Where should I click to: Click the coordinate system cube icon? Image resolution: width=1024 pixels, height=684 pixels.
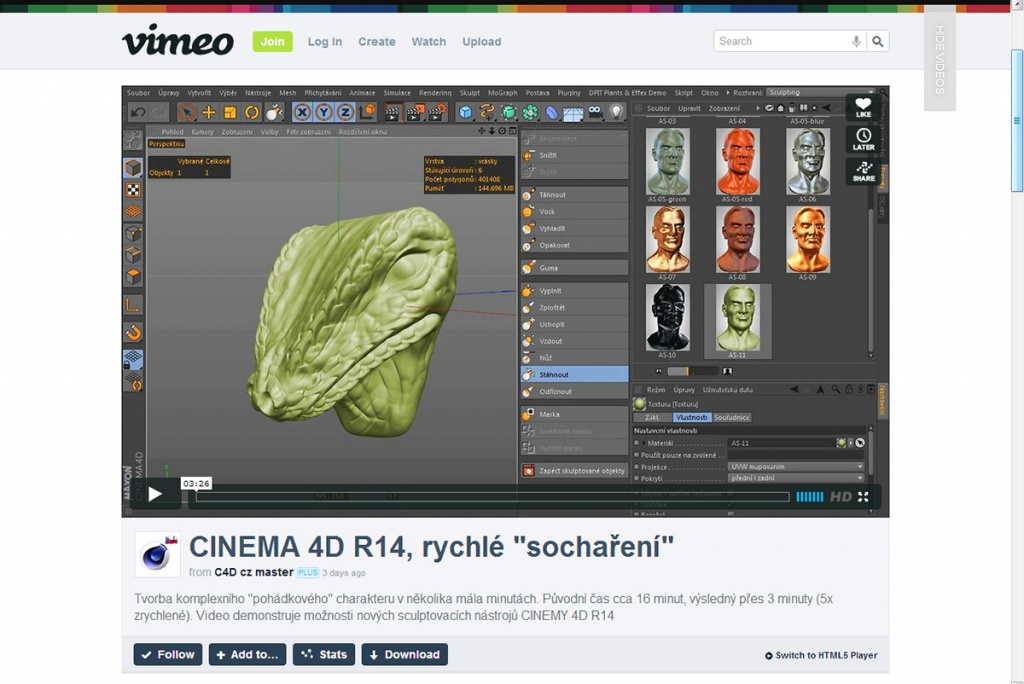[x=367, y=112]
